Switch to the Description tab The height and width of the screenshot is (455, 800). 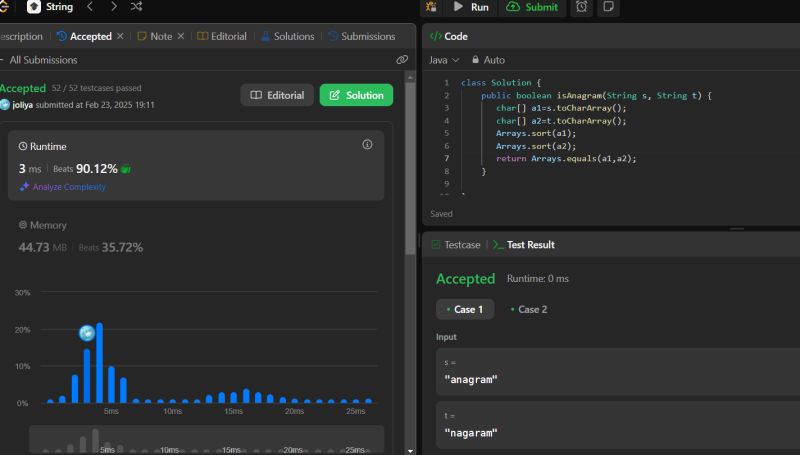[21, 36]
